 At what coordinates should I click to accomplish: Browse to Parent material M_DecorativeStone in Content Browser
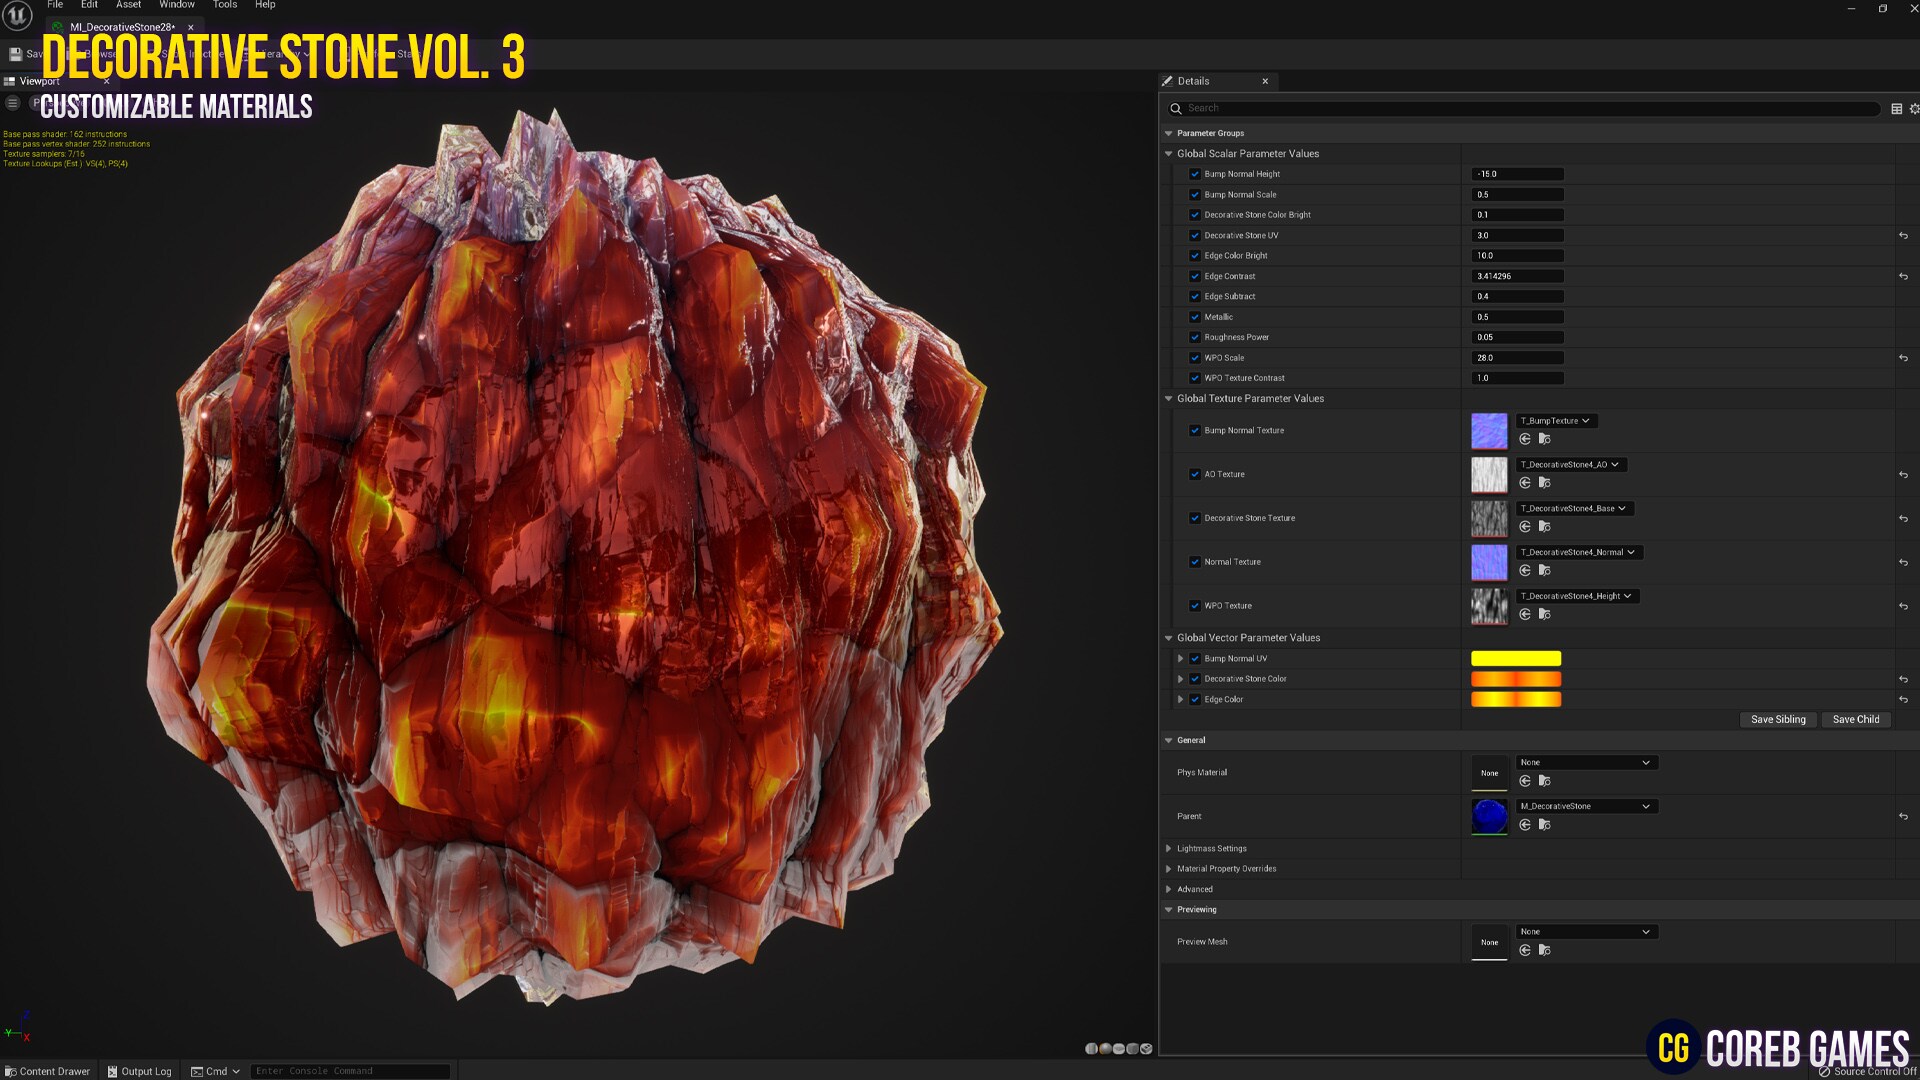1544,825
